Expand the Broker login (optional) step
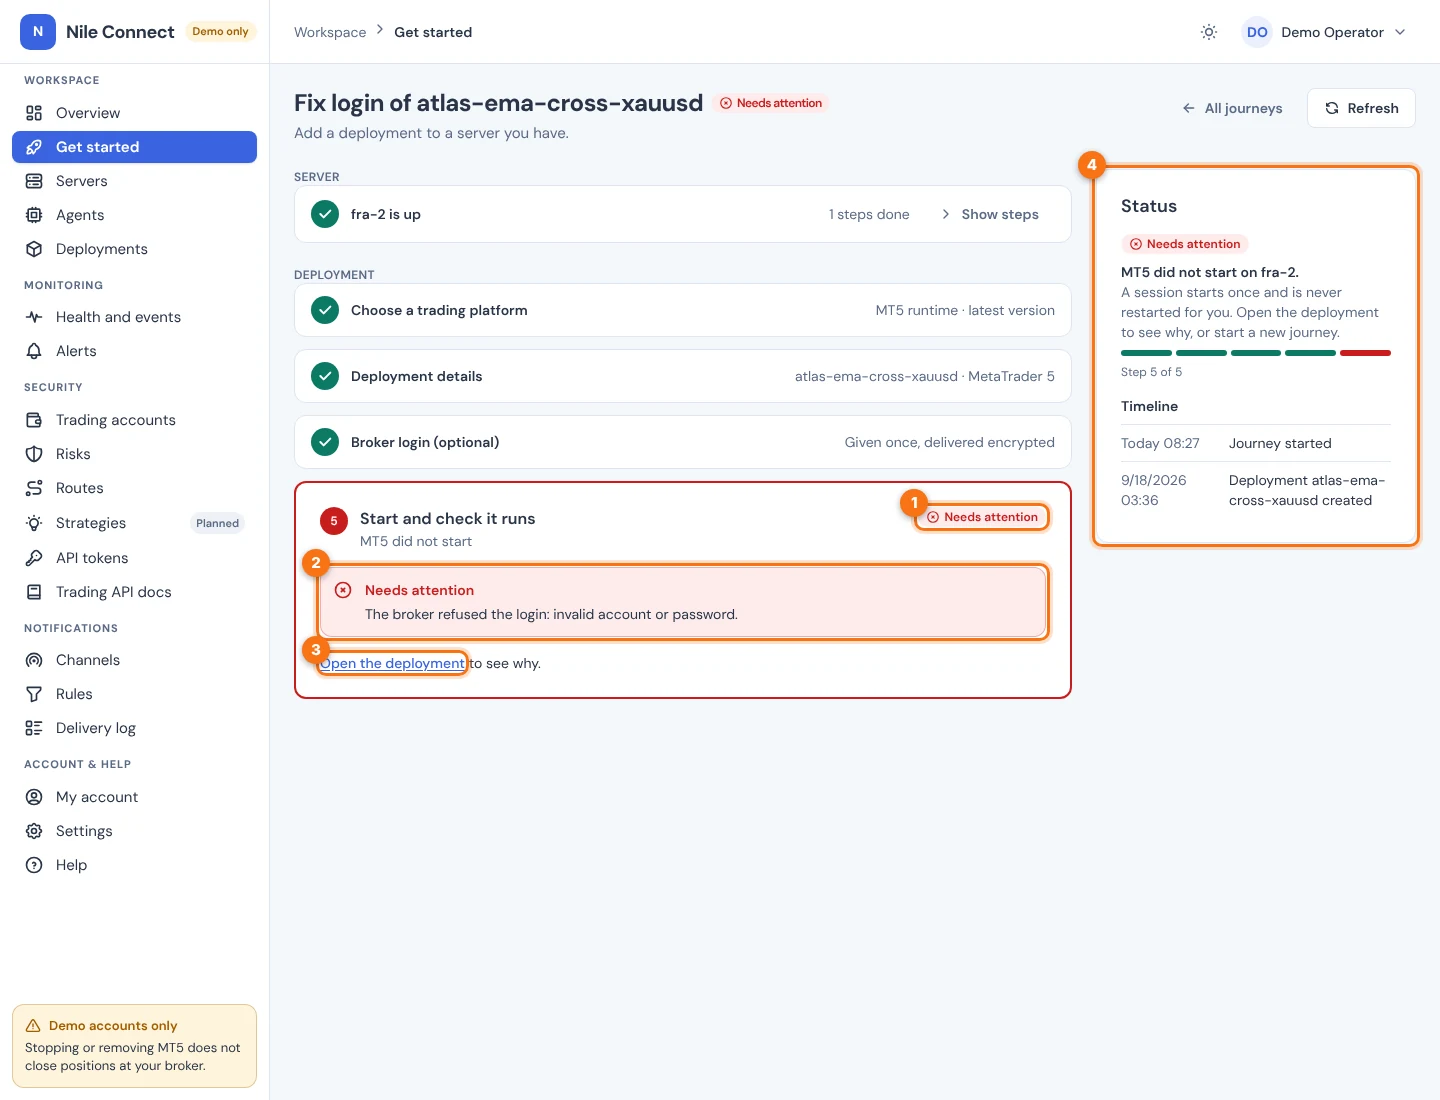 click(683, 442)
